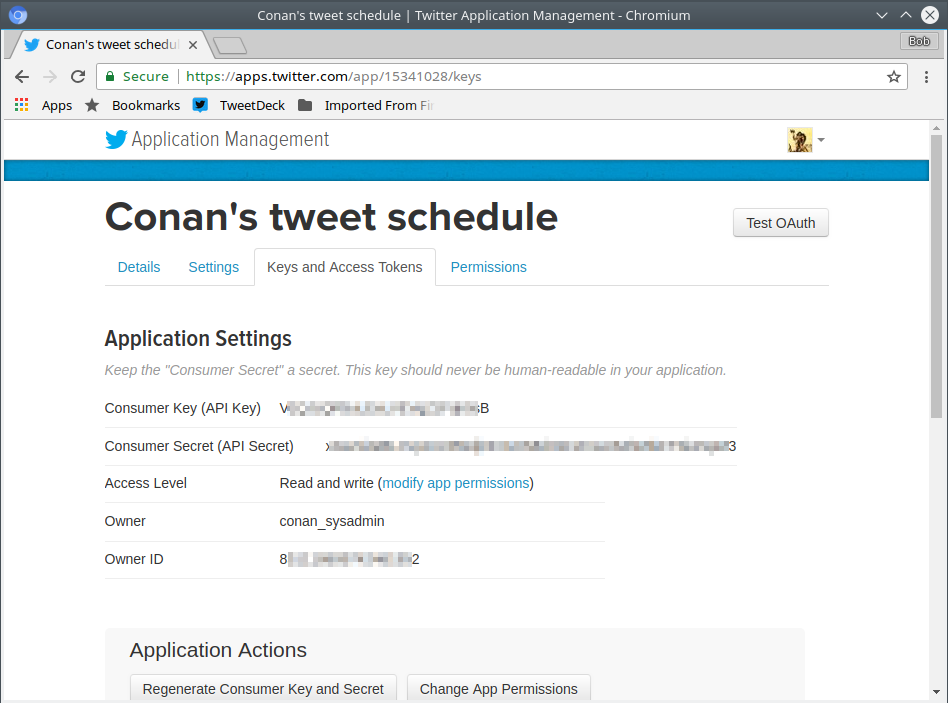
Task: Select the Conan's tweet schedule browser tab
Action: click(x=112, y=45)
